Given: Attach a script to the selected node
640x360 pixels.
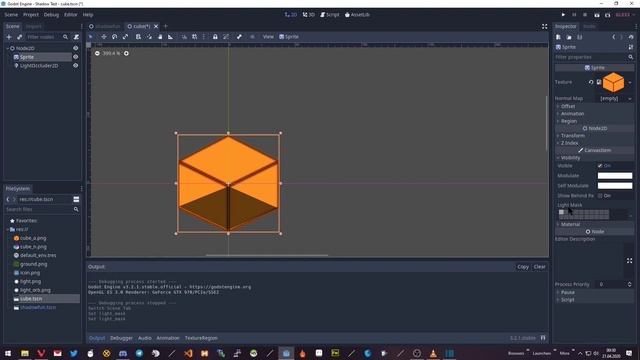Looking at the screenshot, I should 76,37.
